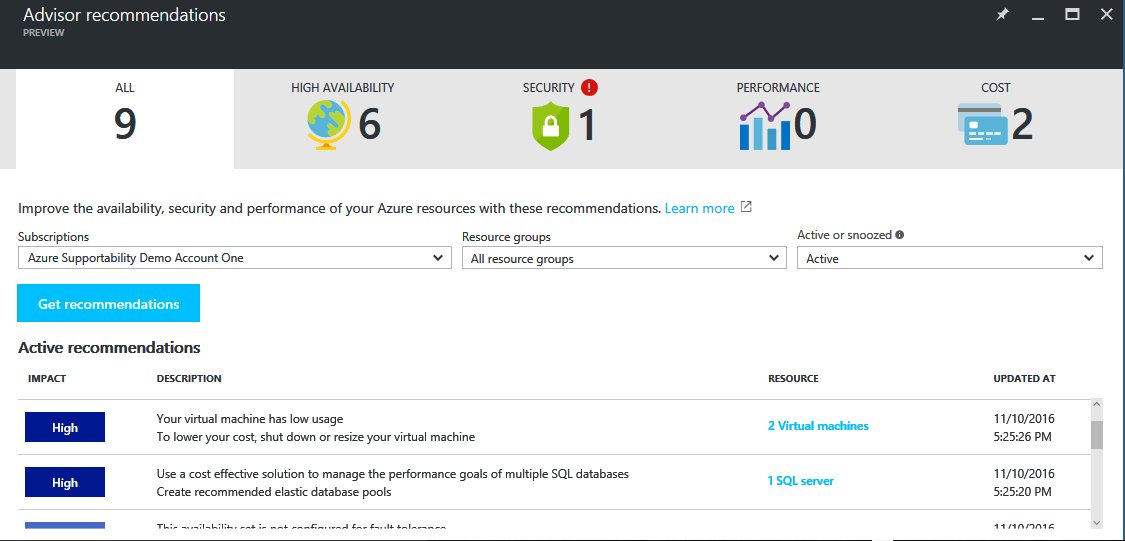The width and height of the screenshot is (1125, 541).
Task: Open the 1 SQL server resource link
Action: point(800,481)
